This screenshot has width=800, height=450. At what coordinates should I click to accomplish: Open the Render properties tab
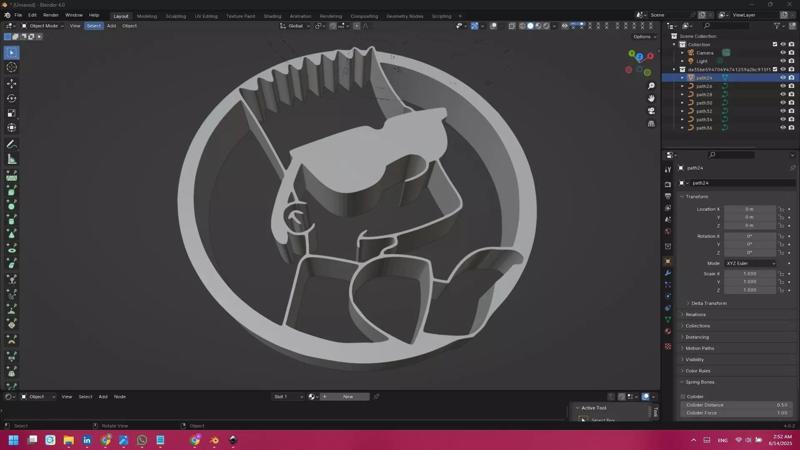[x=668, y=184]
